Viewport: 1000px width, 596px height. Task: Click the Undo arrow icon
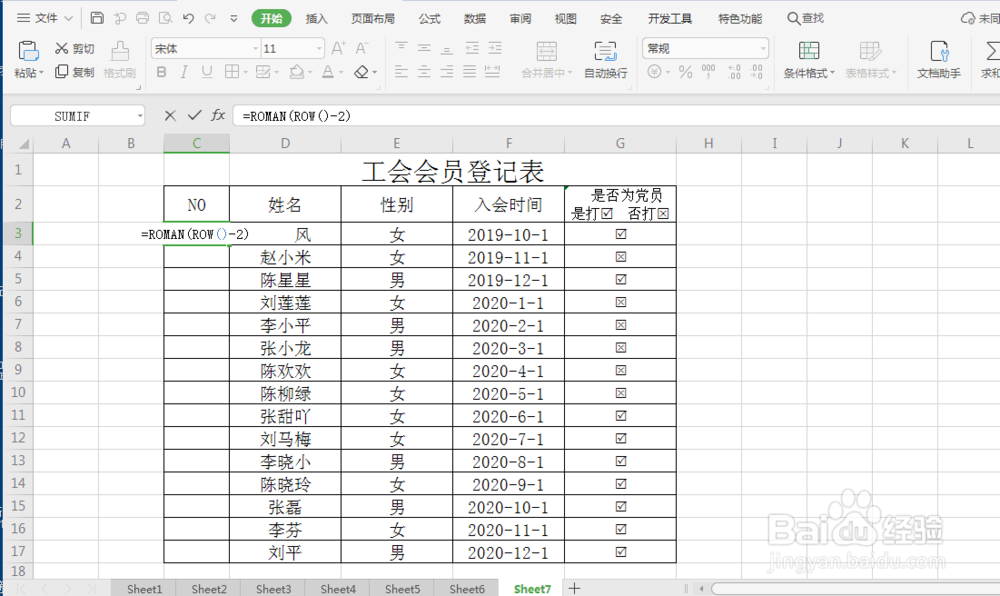188,18
